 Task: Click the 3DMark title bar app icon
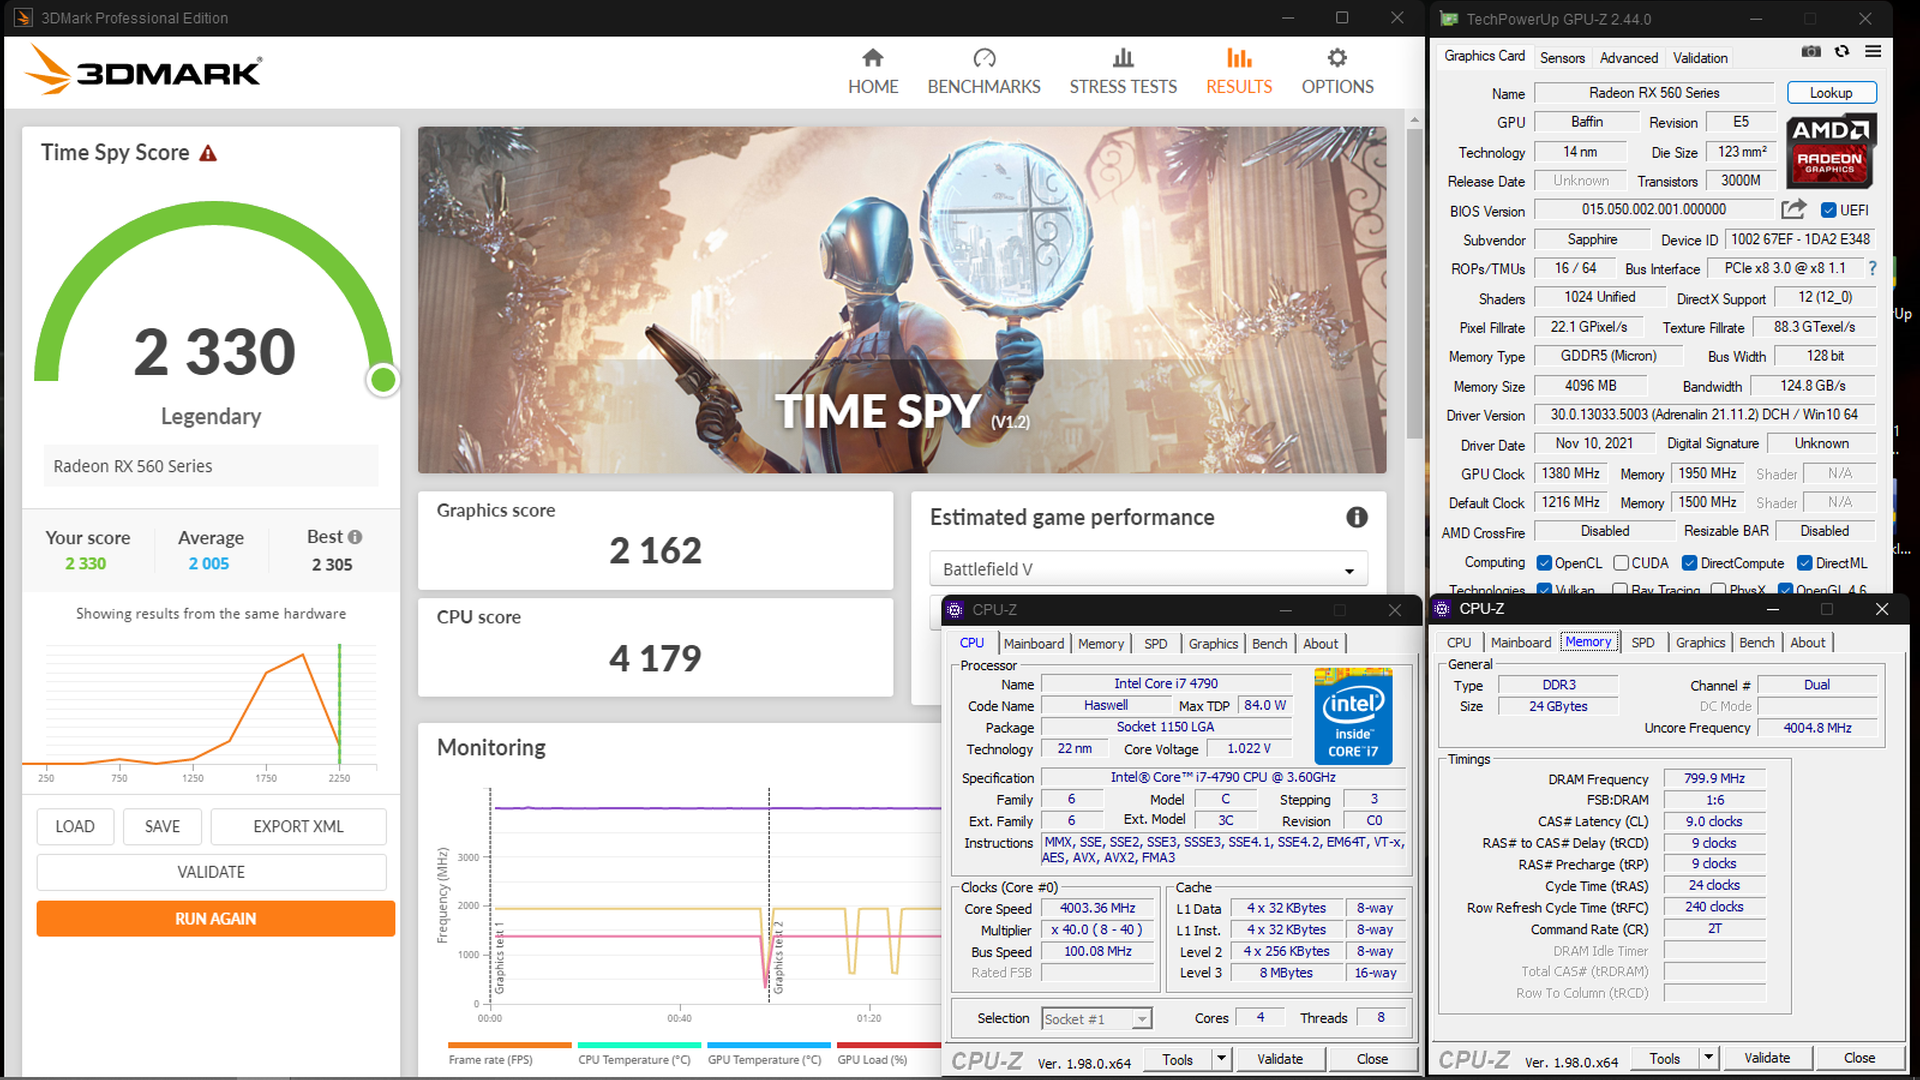coord(22,18)
